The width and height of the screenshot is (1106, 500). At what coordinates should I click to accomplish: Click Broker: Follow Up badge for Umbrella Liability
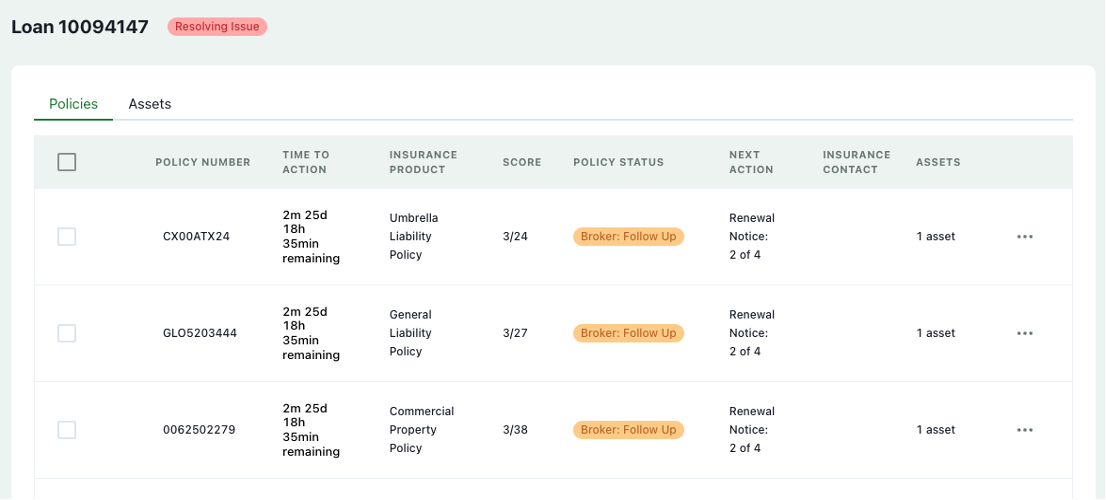tap(628, 237)
